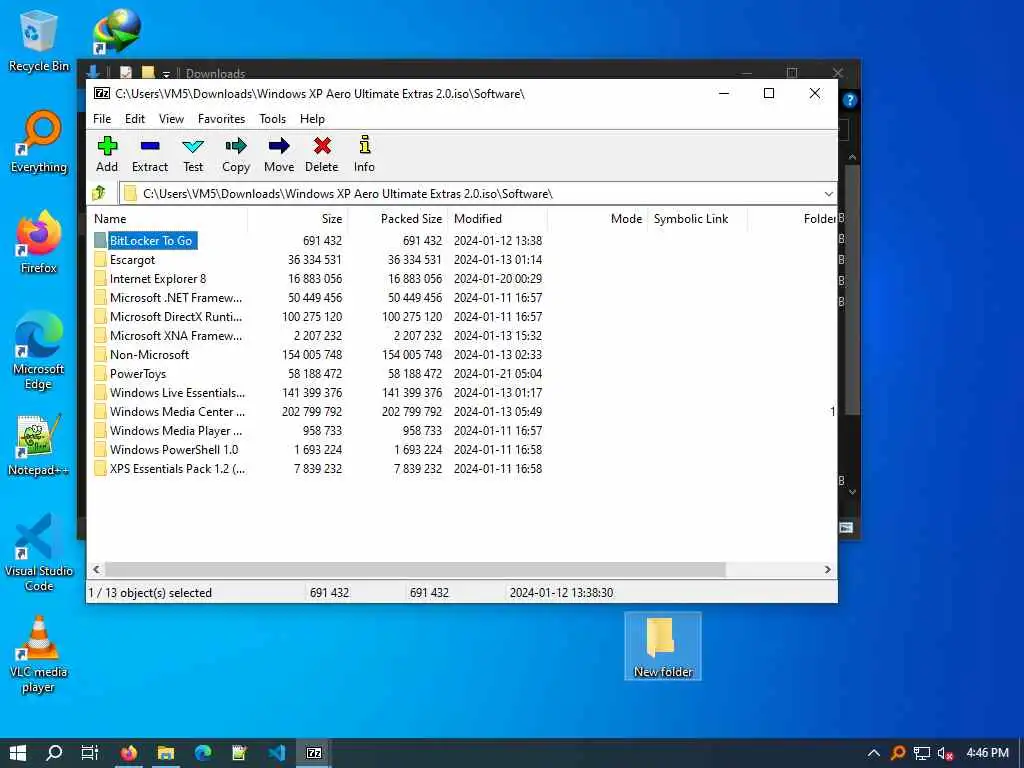Click the Copy toolbar icon
This screenshot has height=768, width=1024.
pyautogui.click(x=236, y=154)
